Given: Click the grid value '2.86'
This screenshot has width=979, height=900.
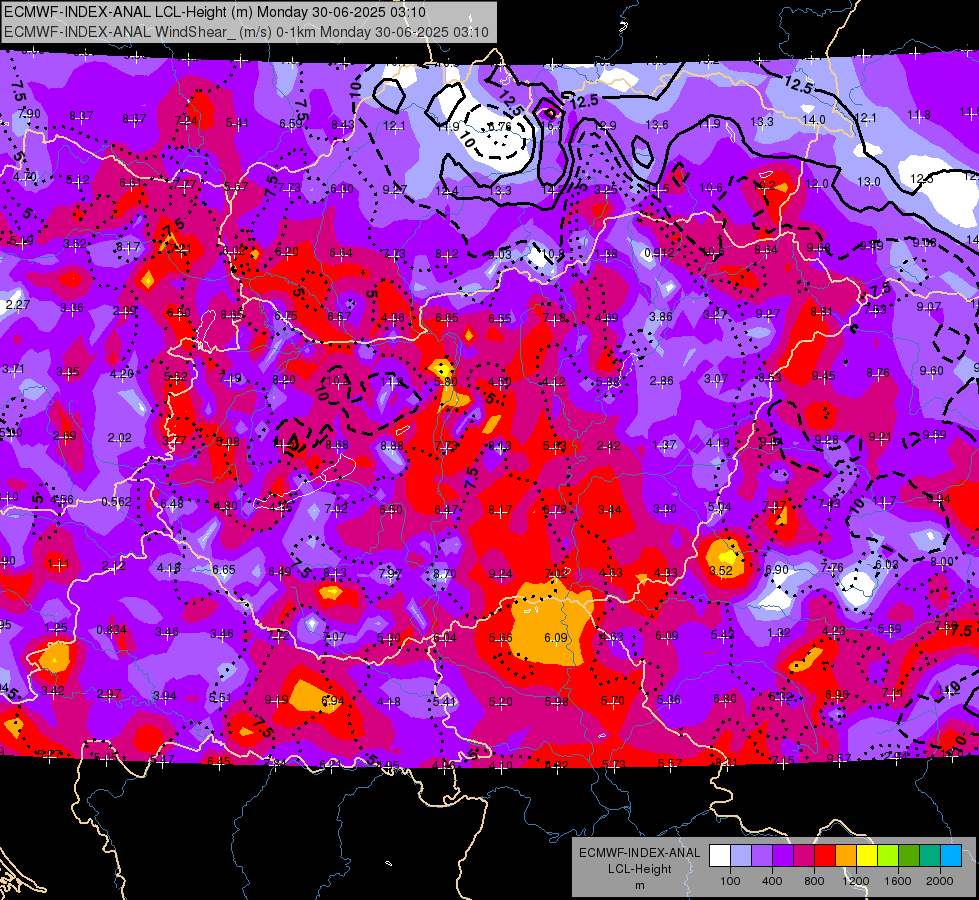Looking at the screenshot, I should [661, 380].
